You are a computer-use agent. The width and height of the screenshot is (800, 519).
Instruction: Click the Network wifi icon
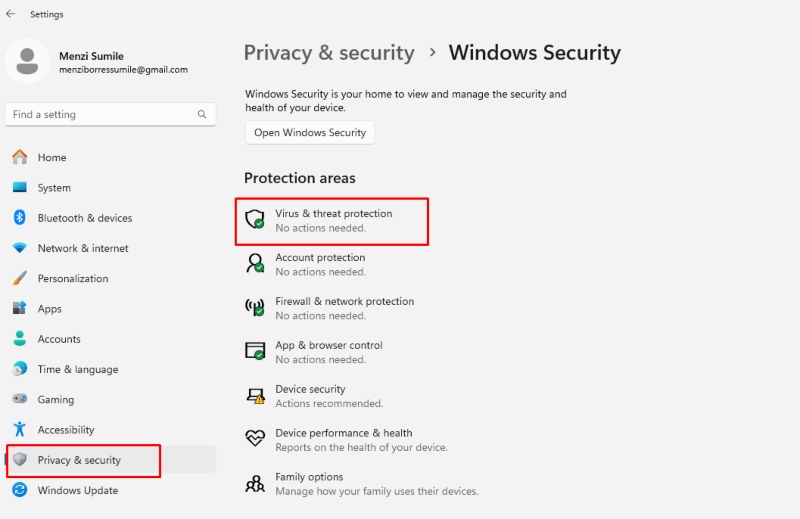(x=20, y=248)
